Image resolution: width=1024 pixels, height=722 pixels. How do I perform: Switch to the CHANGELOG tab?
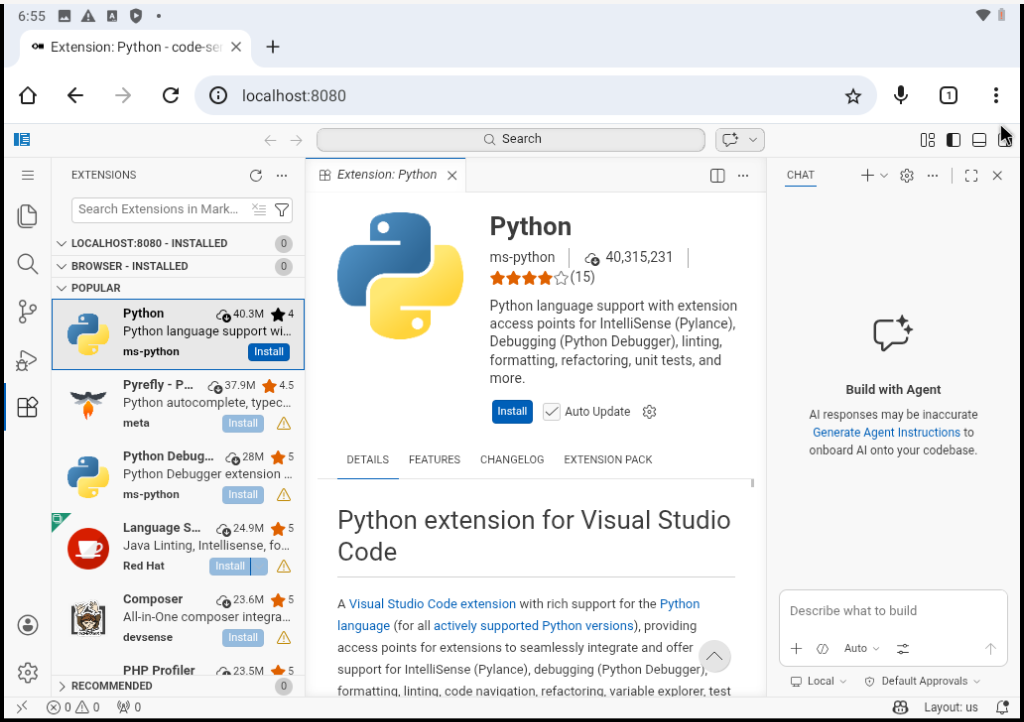pos(512,460)
